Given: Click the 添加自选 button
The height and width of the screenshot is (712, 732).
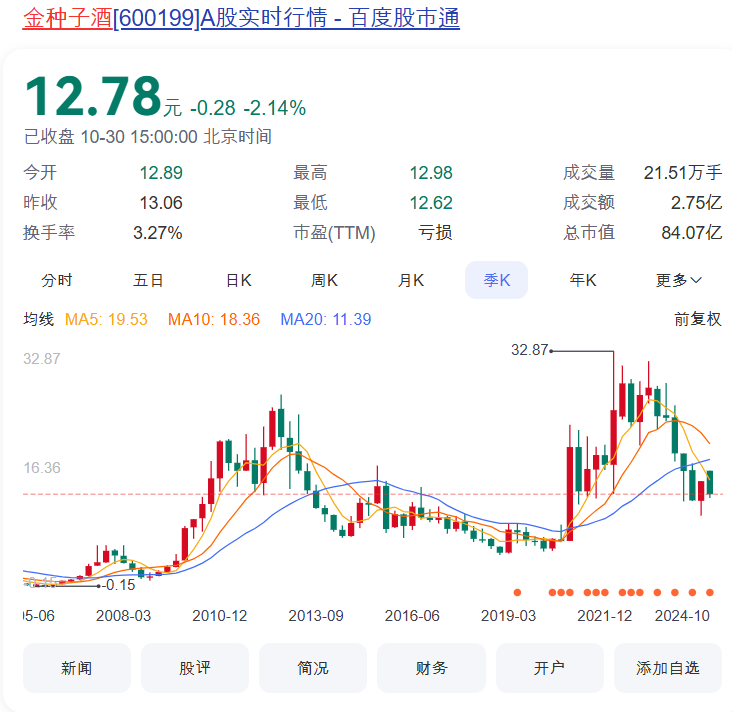Looking at the screenshot, I should tap(668, 668).
